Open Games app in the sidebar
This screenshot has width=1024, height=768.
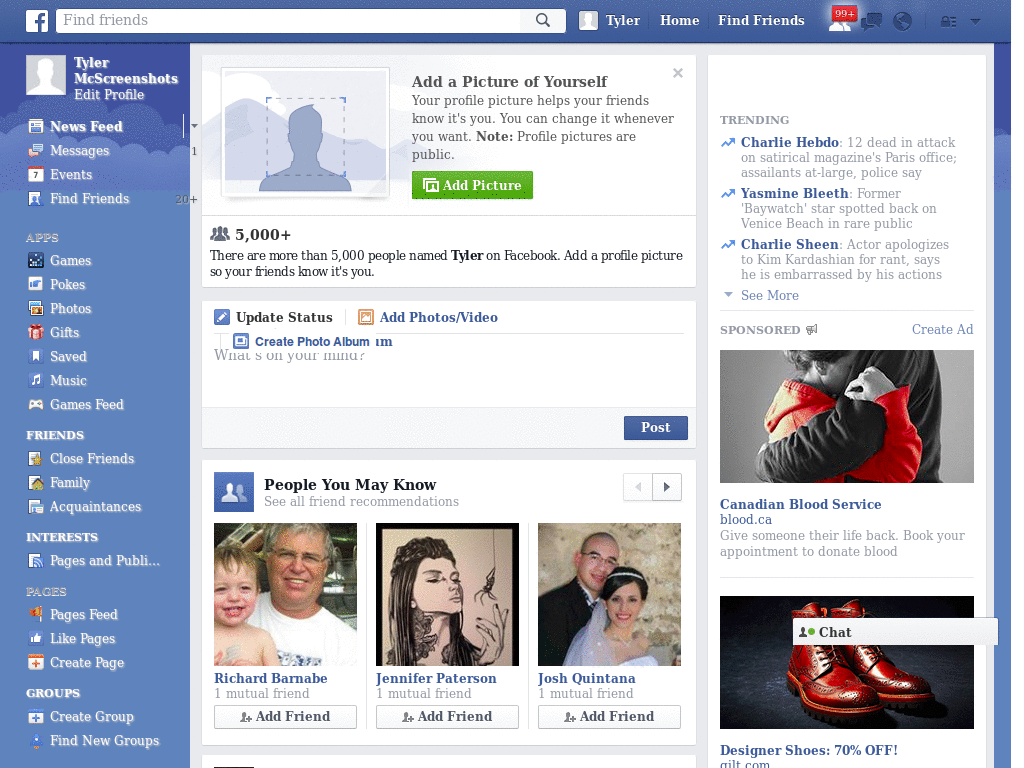[x=71, y=261]
